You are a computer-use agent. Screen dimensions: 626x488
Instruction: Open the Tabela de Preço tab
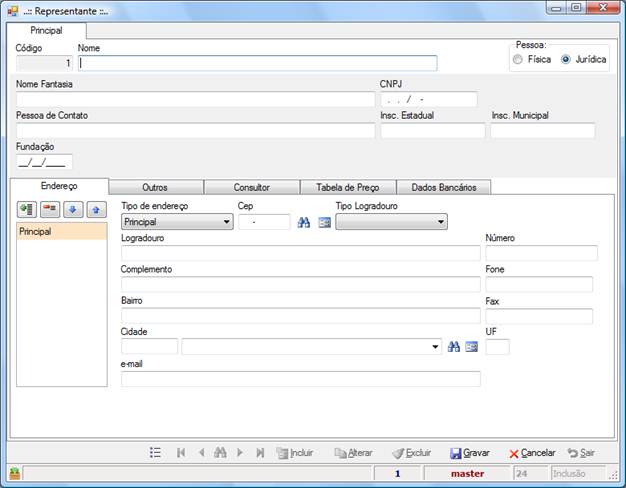point(348,187)
